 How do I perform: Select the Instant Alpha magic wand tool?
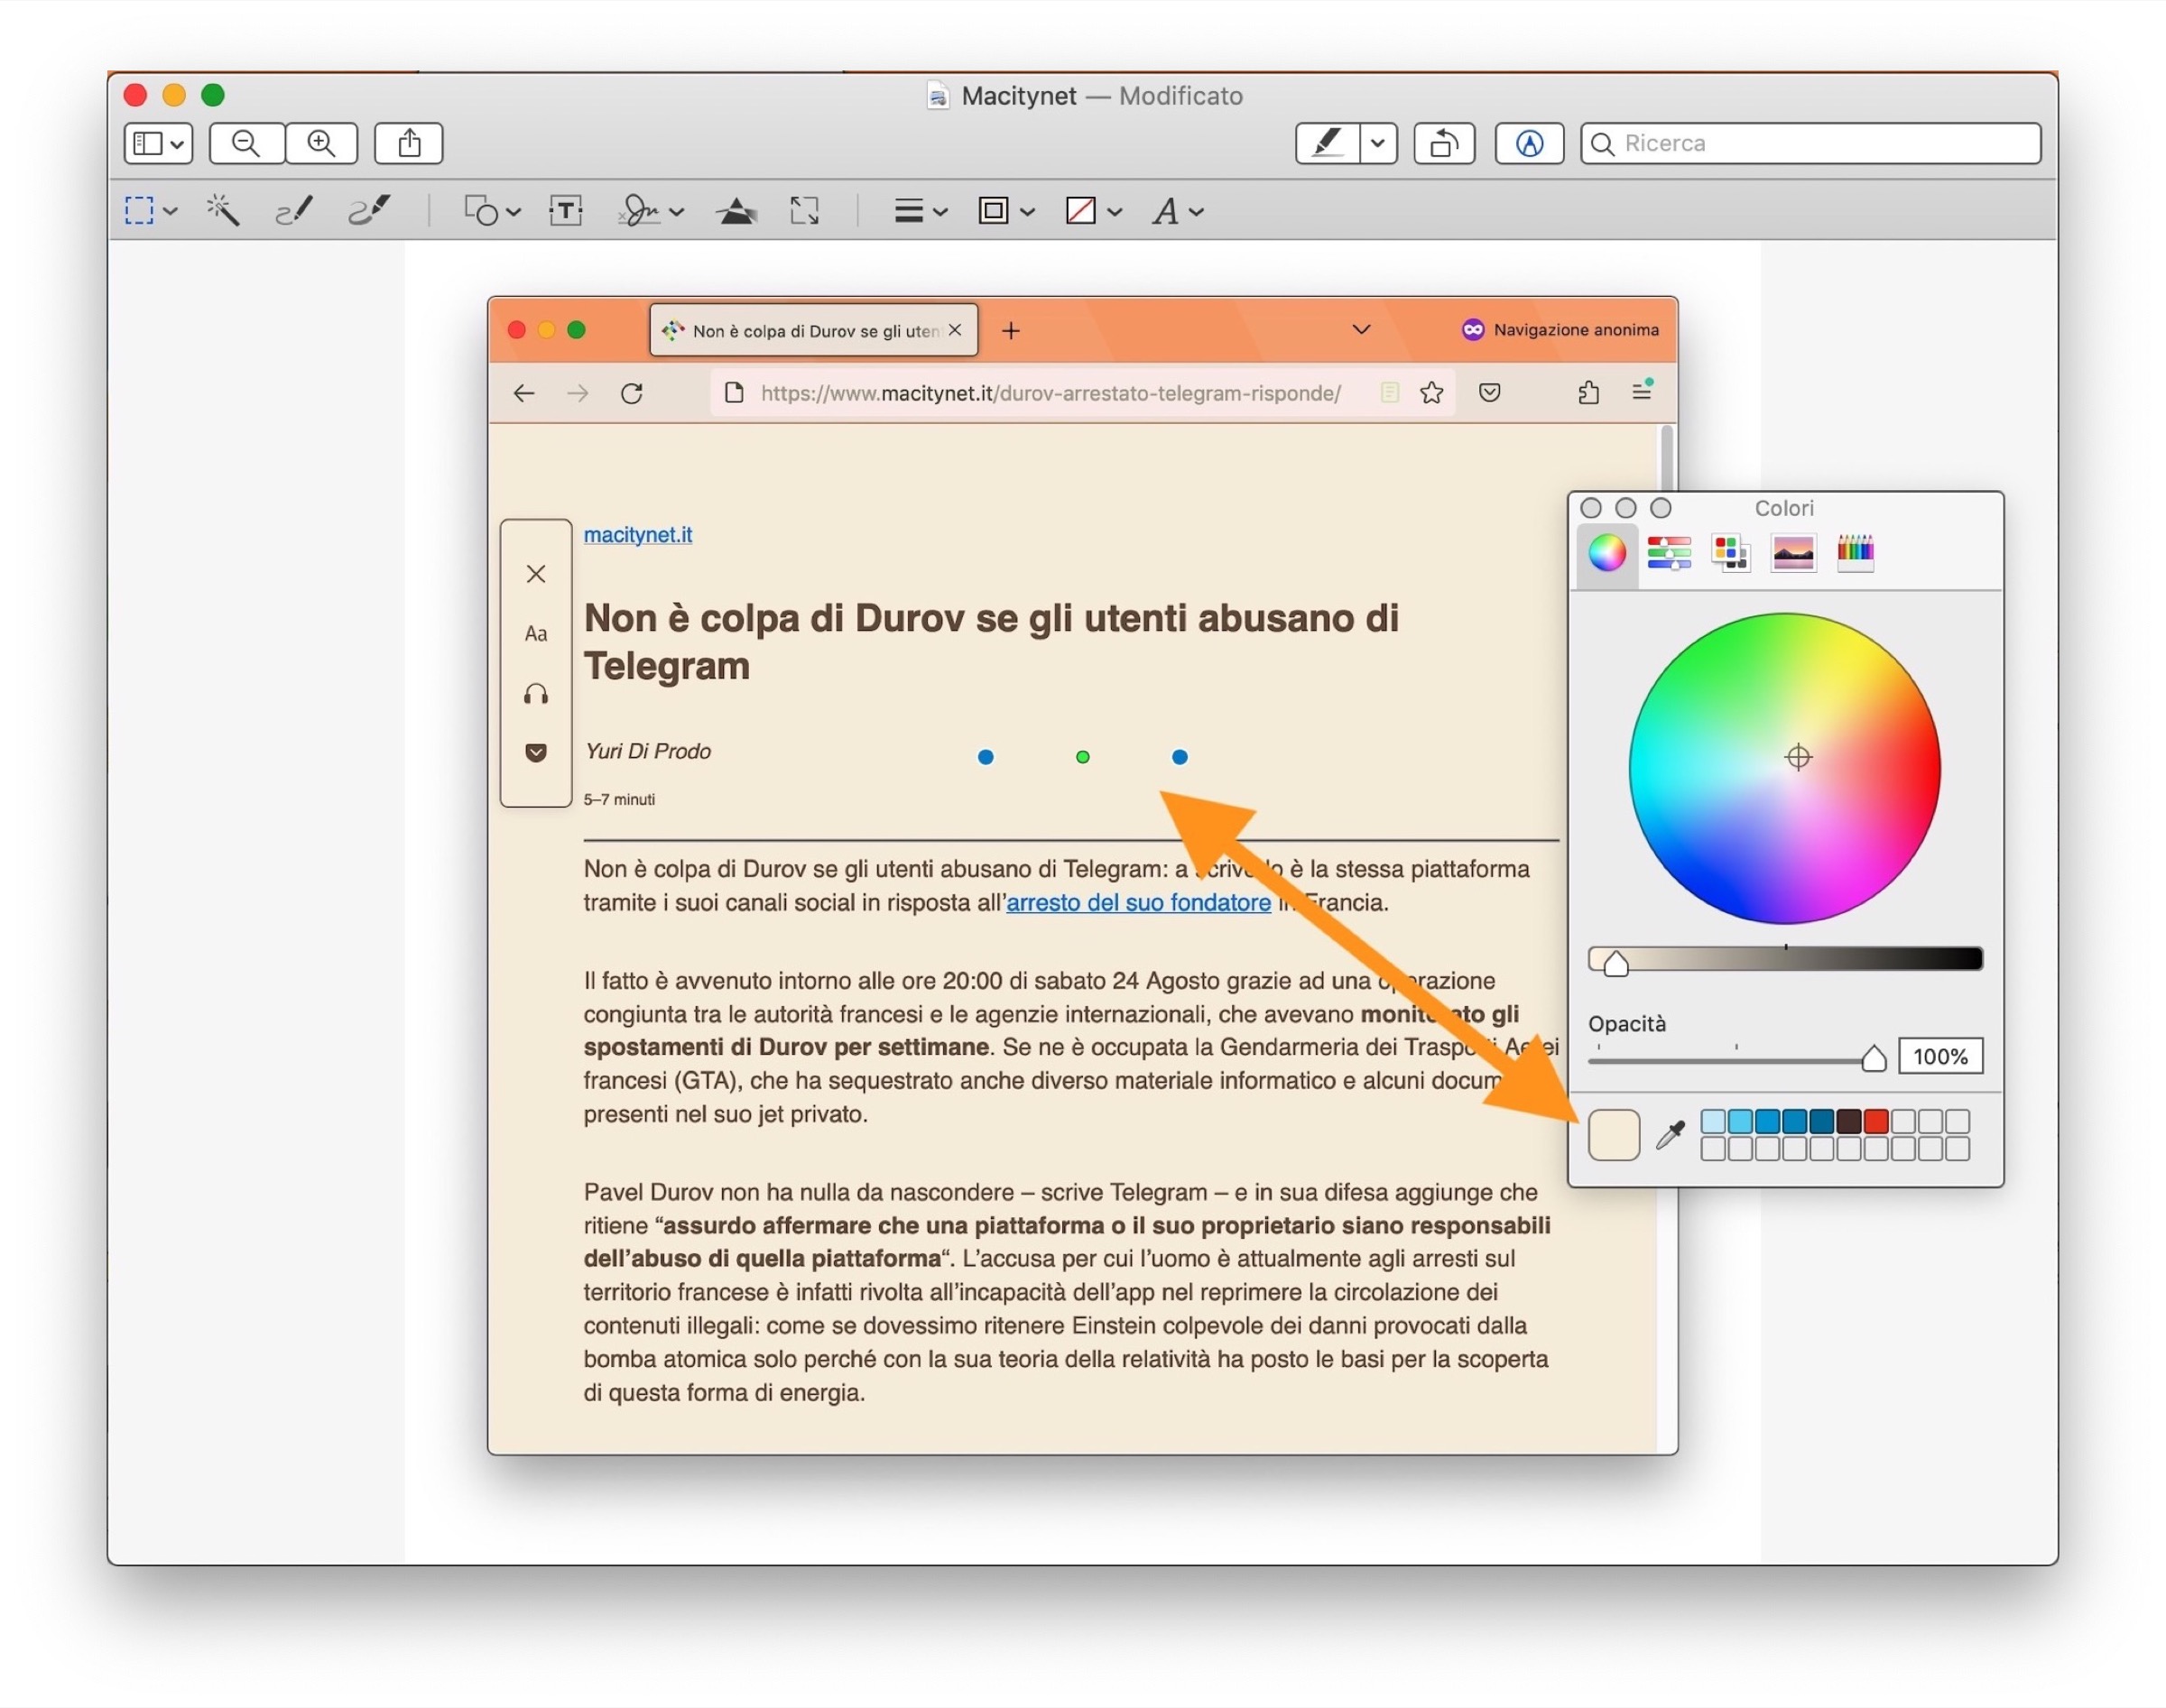coord(222,211)
